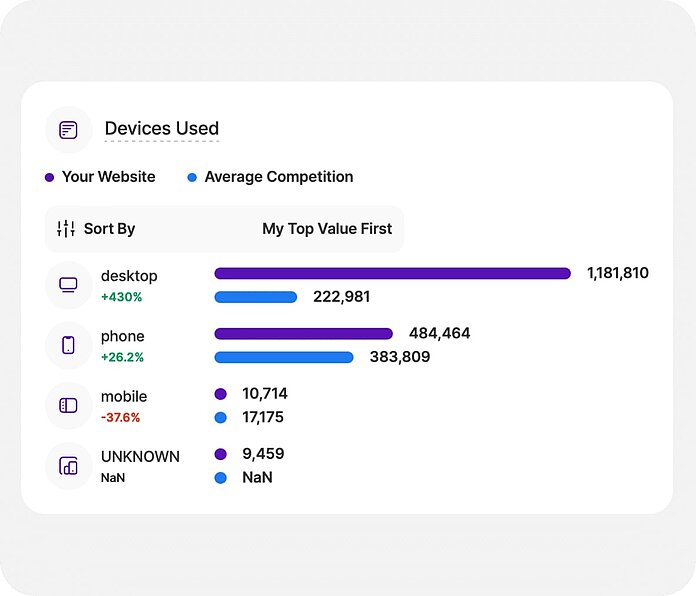Click the purple phone bar 484,464

tap(303, 333)
